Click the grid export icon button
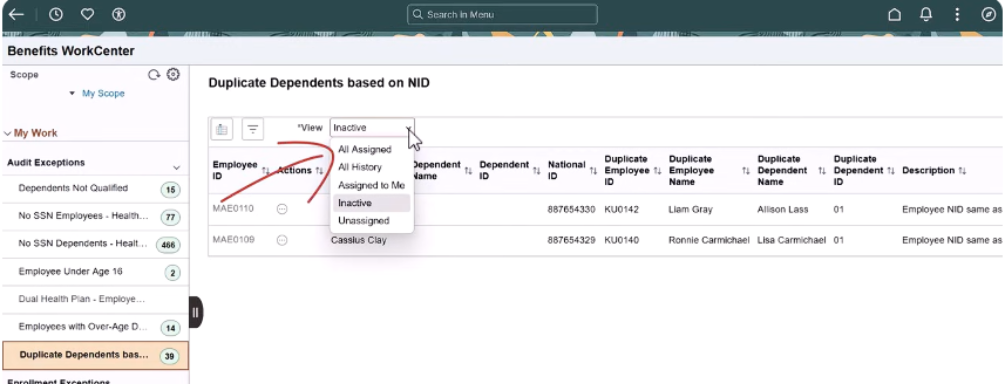The height and width of the screenshot is (384, 1005). [x=222, y=129]
